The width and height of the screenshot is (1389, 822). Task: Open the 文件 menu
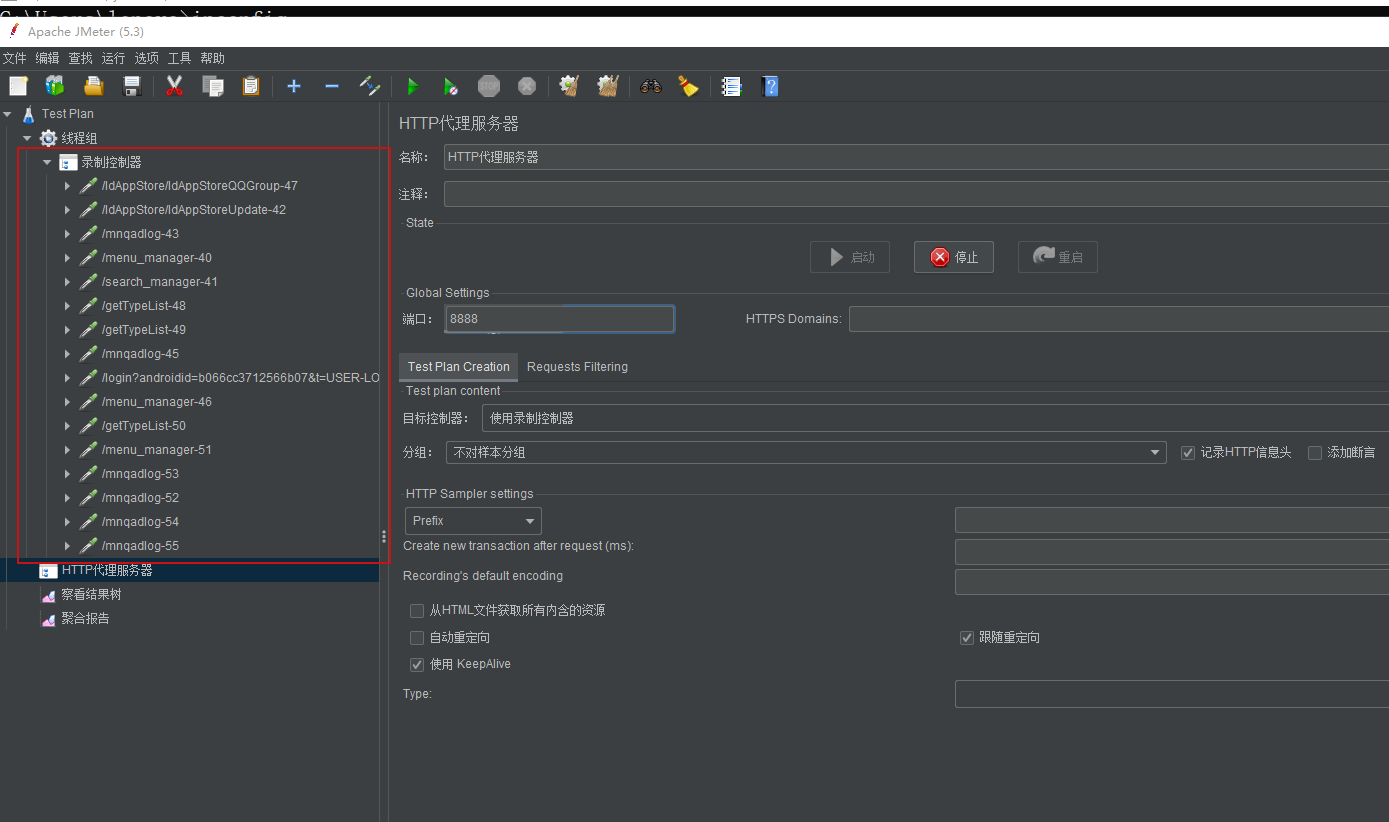pyautogui.click(x=14, y=59)
